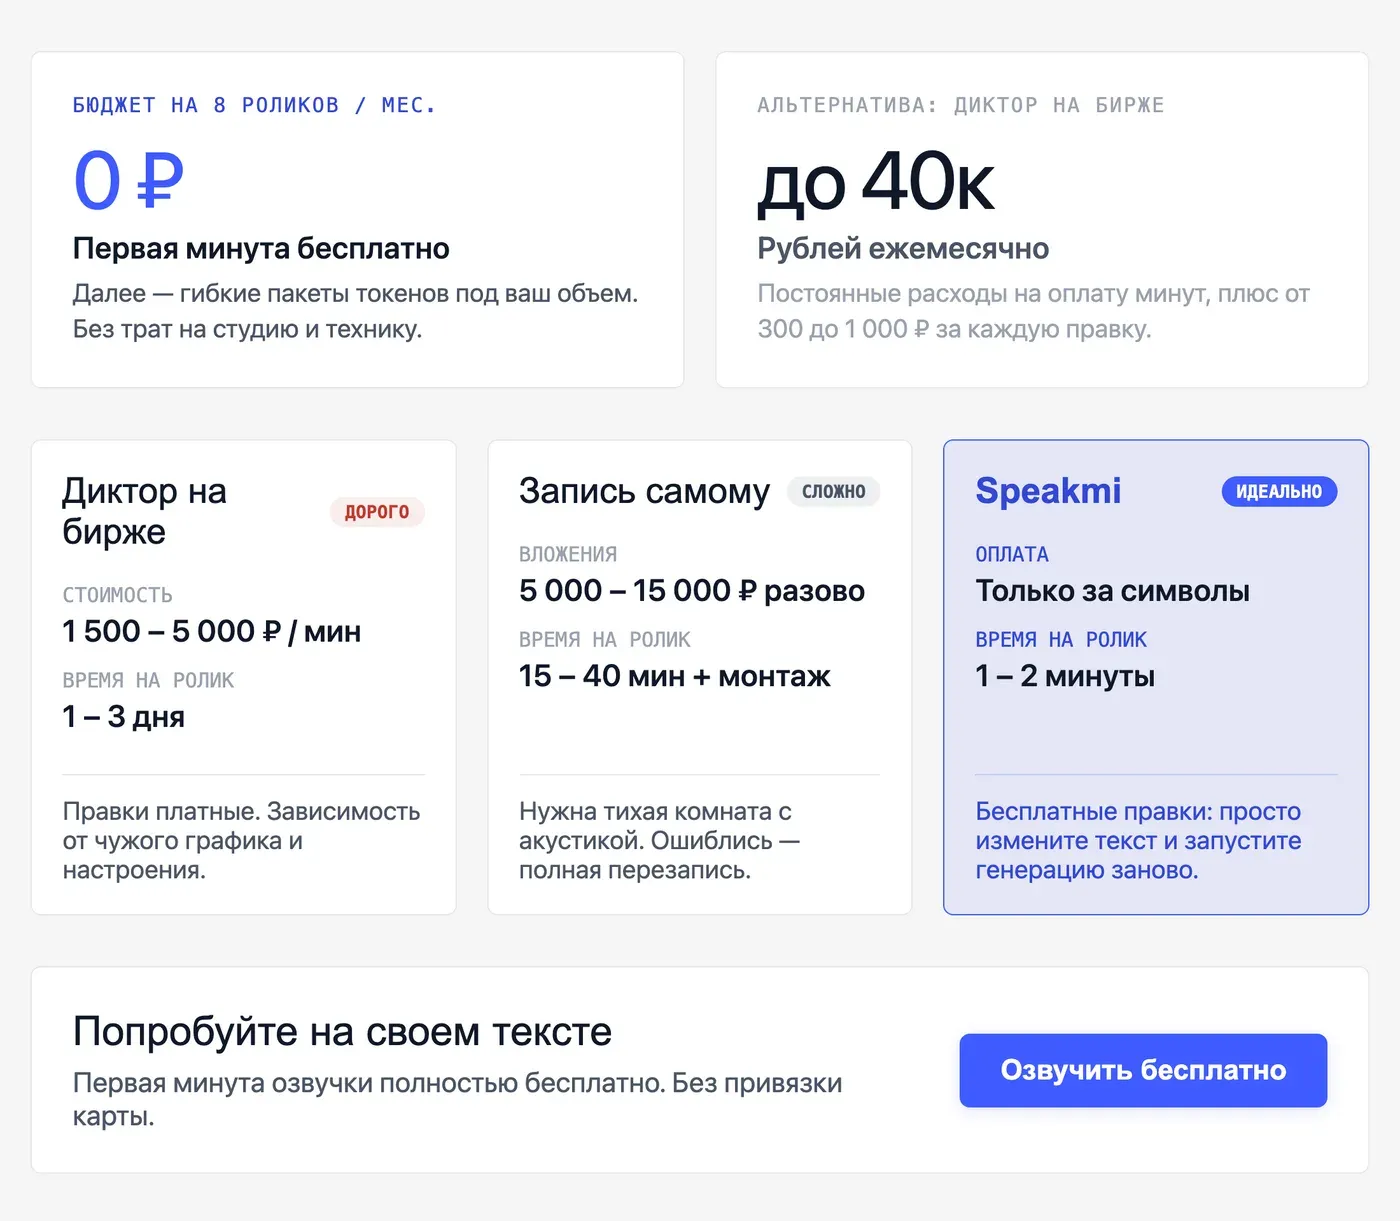Click the 'Озвучить бесплатно' button
The image size is (1400, 1221).
[x=1143, y=1070]
